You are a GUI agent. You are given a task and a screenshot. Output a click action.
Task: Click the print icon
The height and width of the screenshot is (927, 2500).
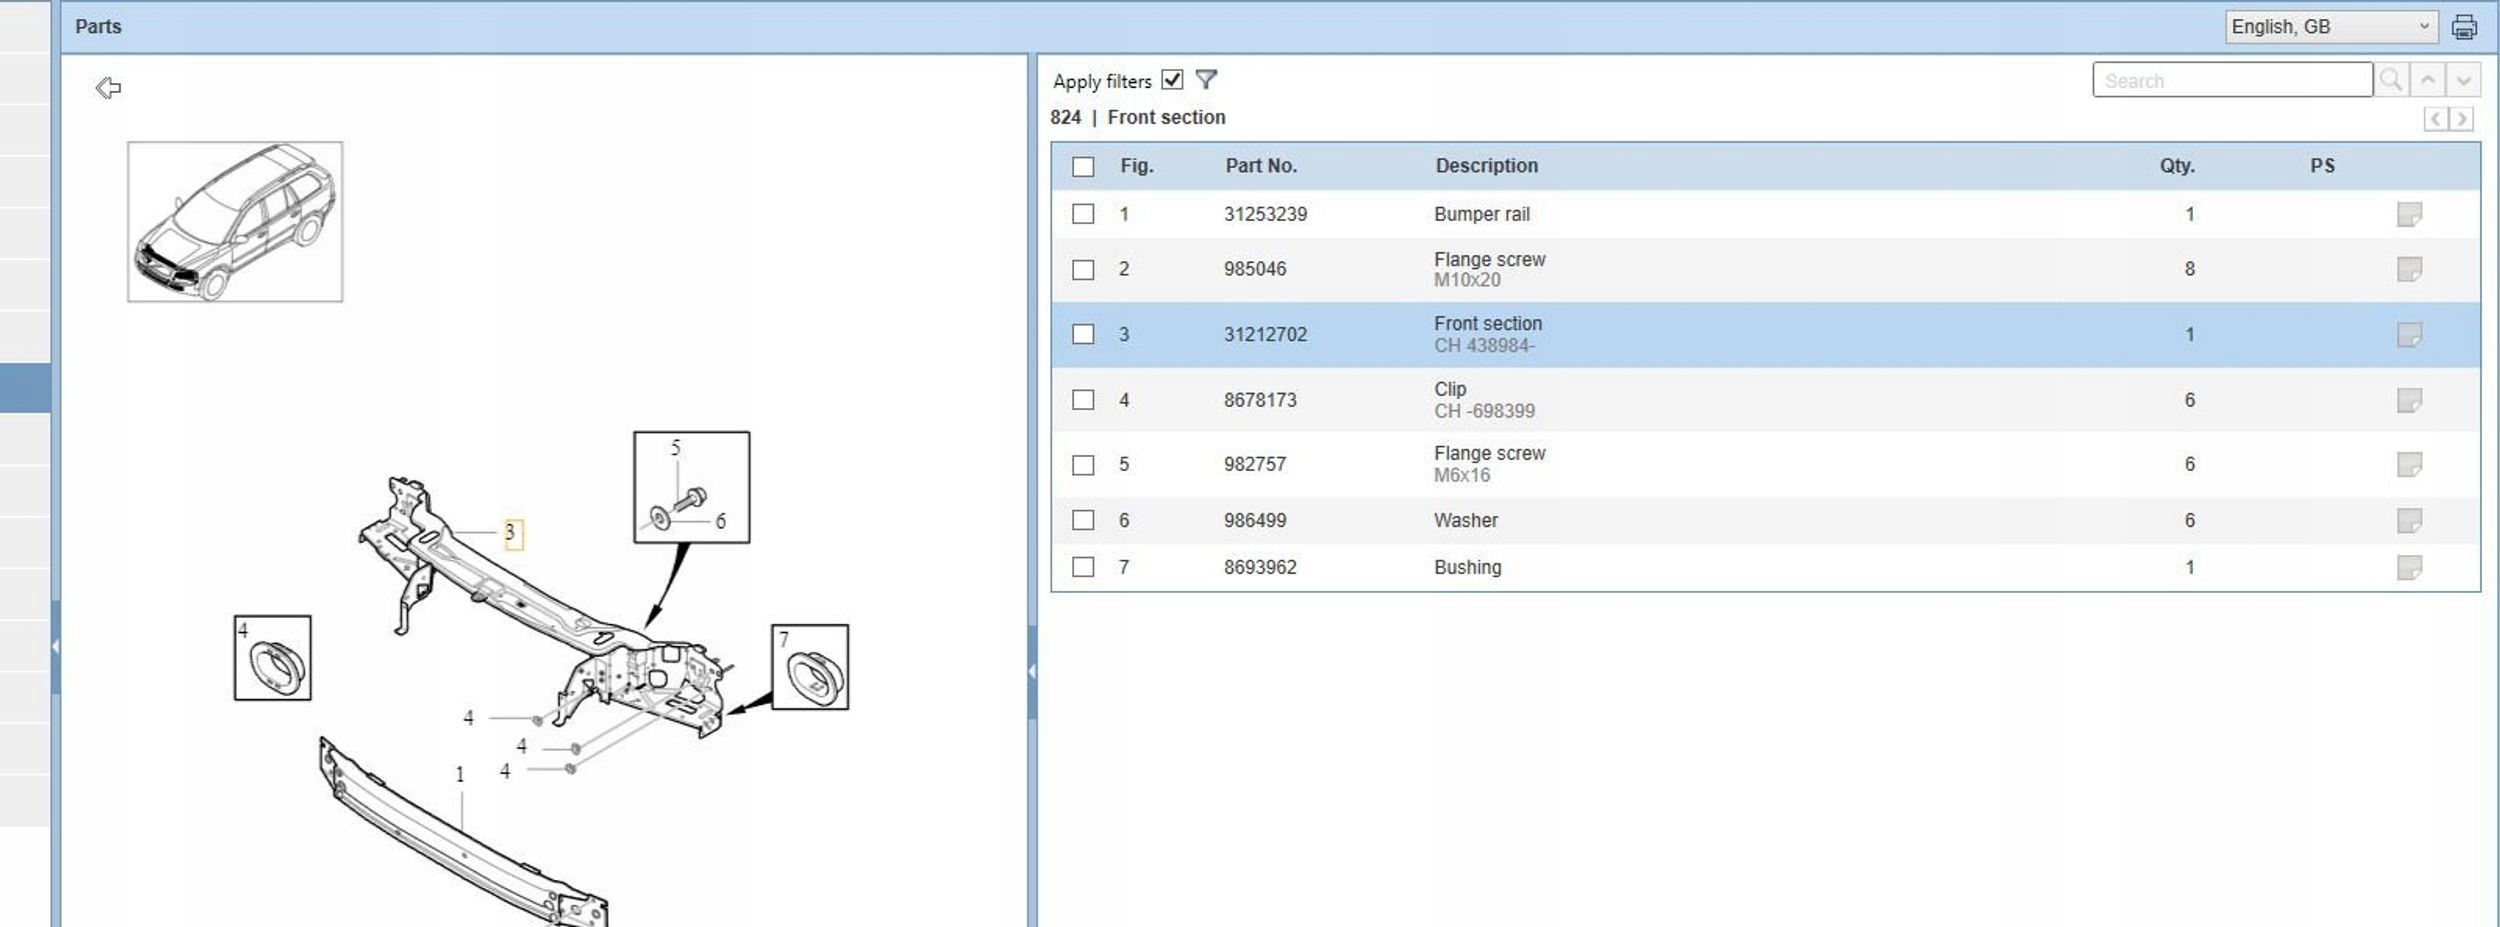coord(2464,27)
